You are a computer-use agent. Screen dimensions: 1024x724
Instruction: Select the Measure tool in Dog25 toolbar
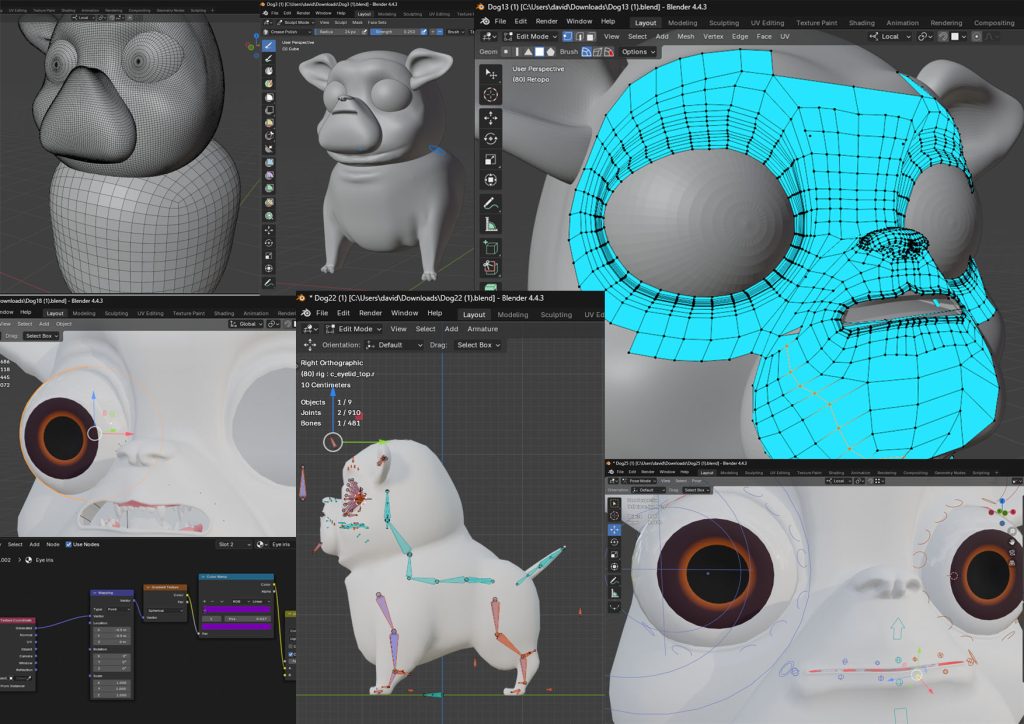615,593
